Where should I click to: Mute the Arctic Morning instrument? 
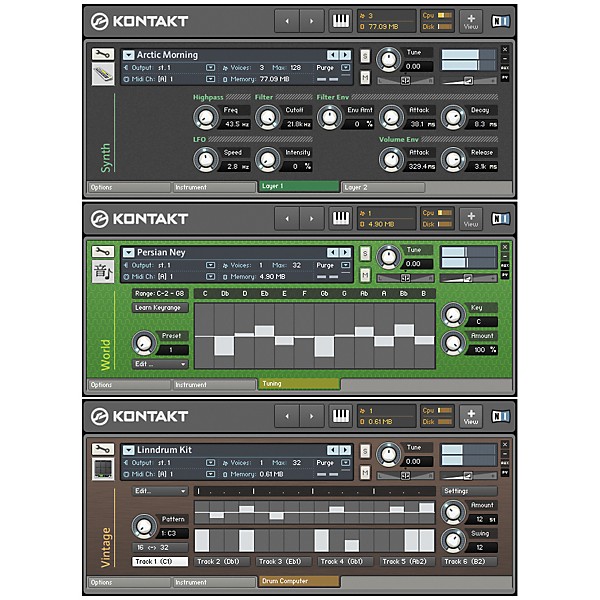[x=365, y=78]
